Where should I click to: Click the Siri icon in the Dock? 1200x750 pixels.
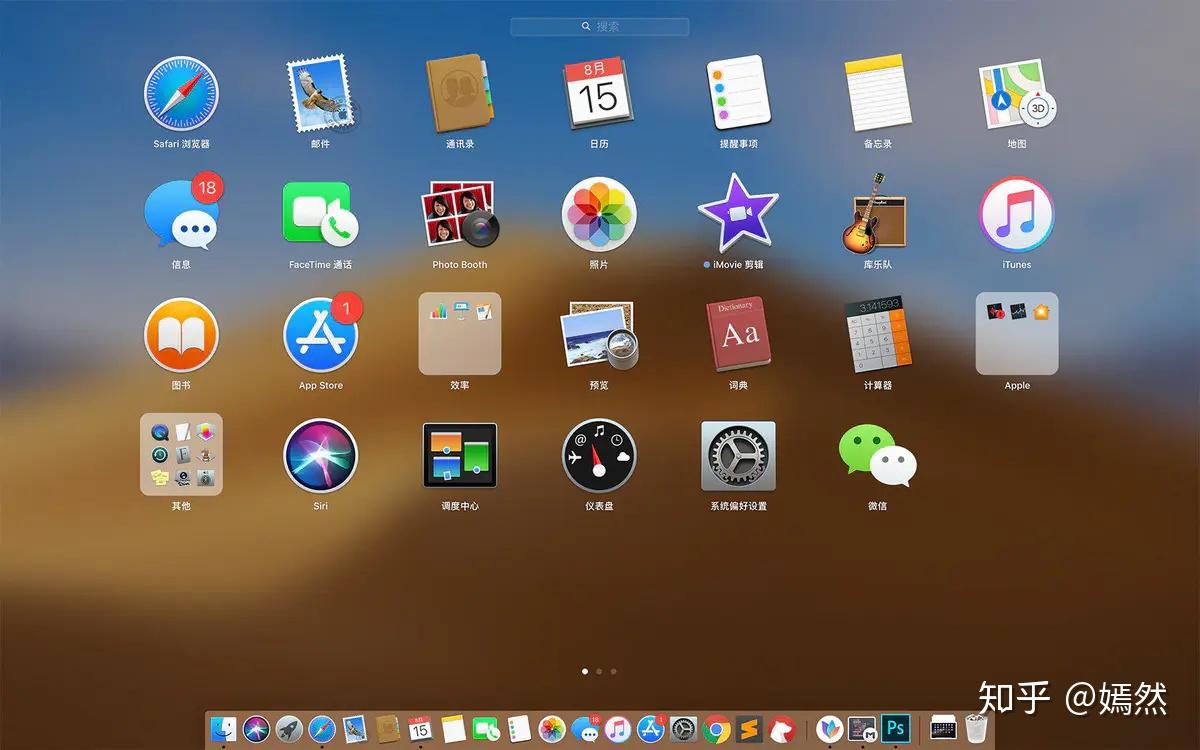click(256, 729)
